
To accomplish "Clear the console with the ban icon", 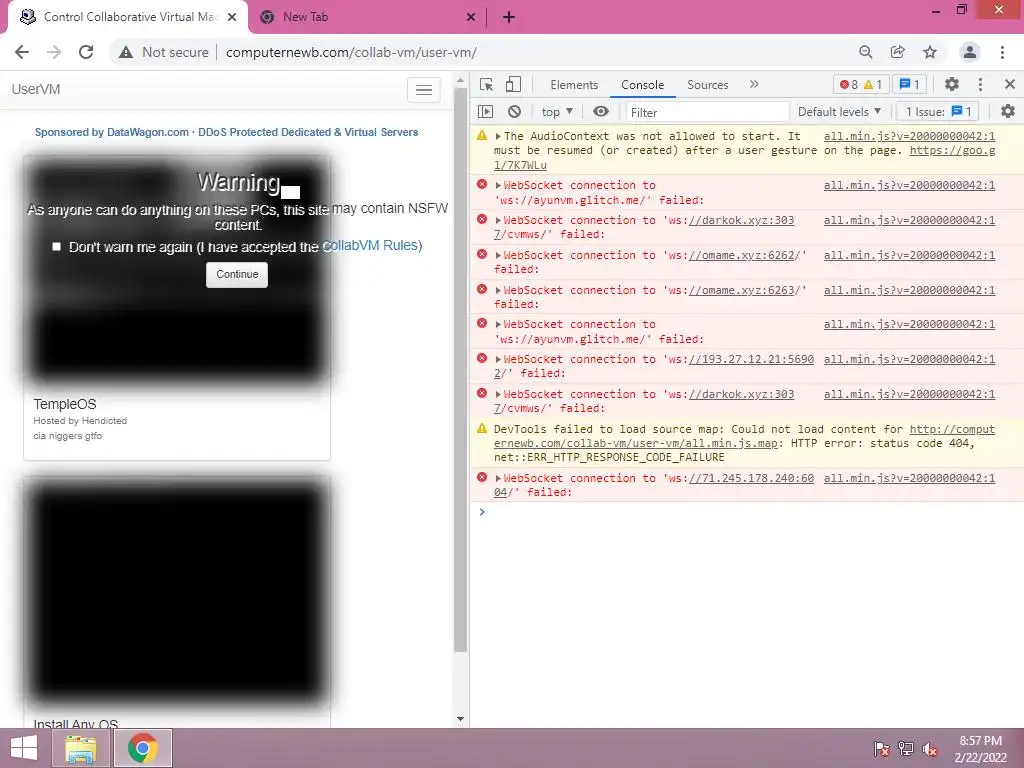I will pos(515,112).
